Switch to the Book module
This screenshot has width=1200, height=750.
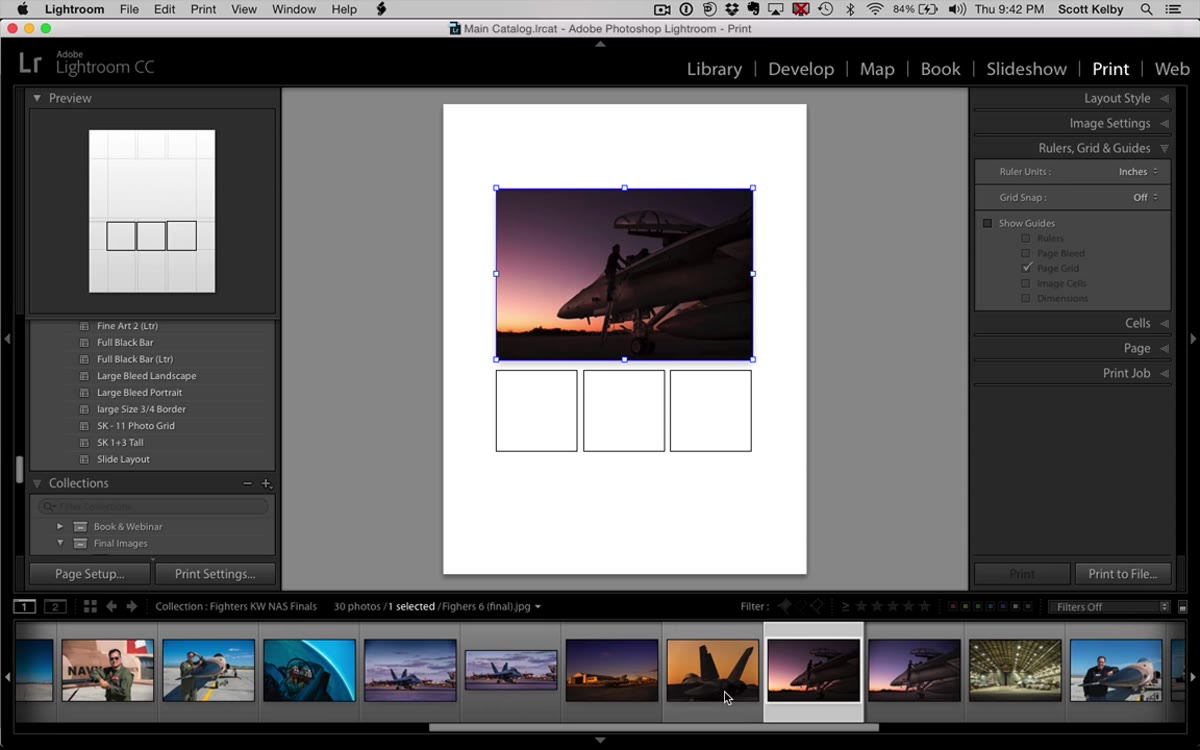tap(940, 69)
